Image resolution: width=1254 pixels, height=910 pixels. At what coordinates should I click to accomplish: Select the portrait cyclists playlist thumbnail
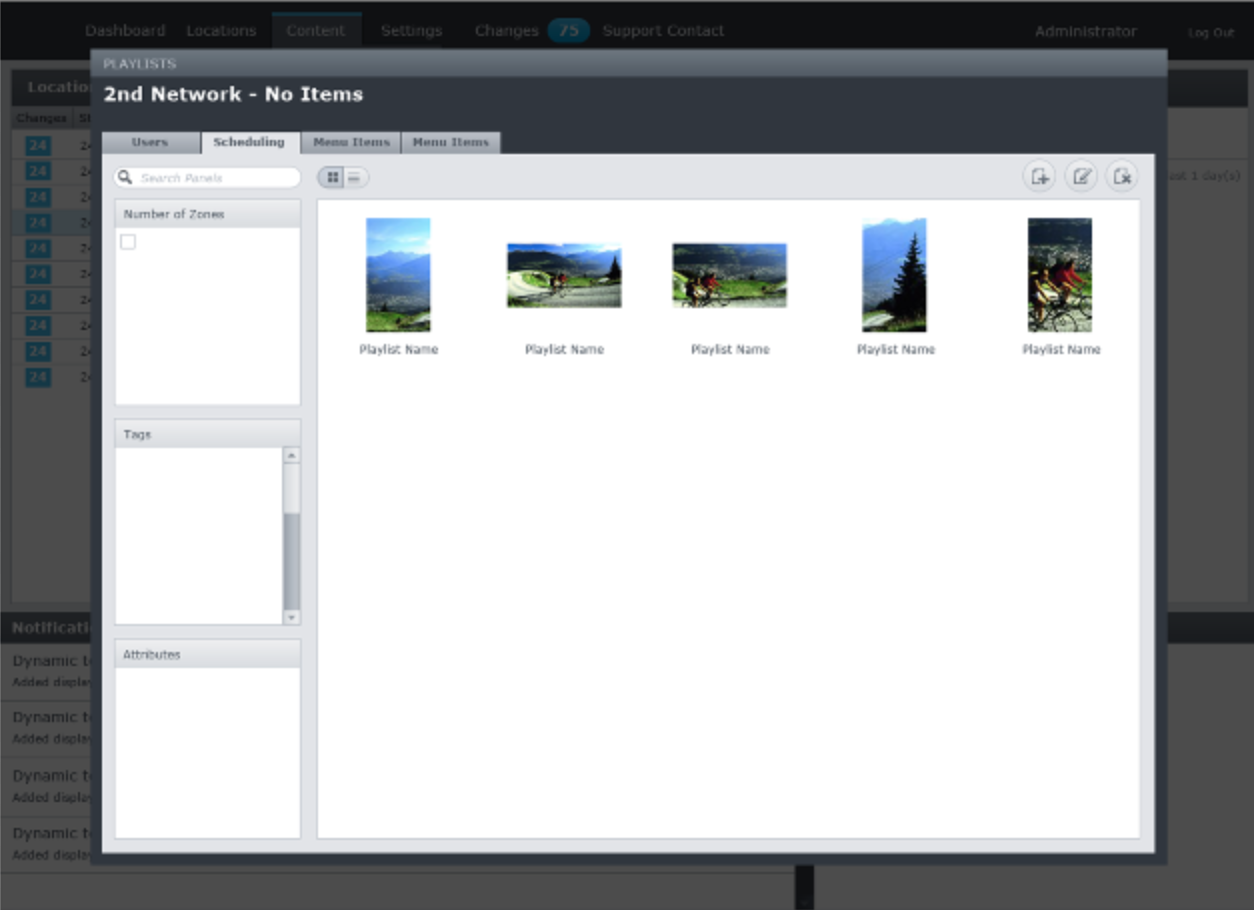tap(1060, 275)
